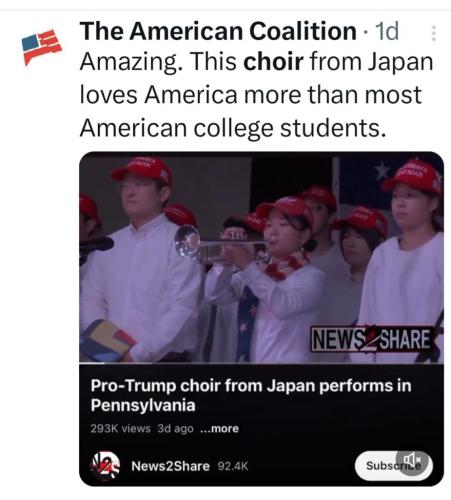
Task: Unmute video with the speaker icon
Action: click(412, 460)
